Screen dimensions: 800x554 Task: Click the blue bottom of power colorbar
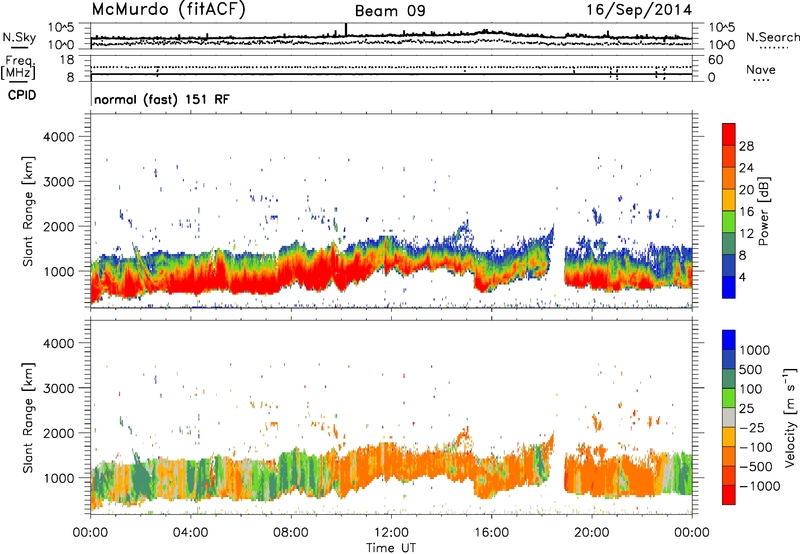pyautogui.click(x=729, y=287)
